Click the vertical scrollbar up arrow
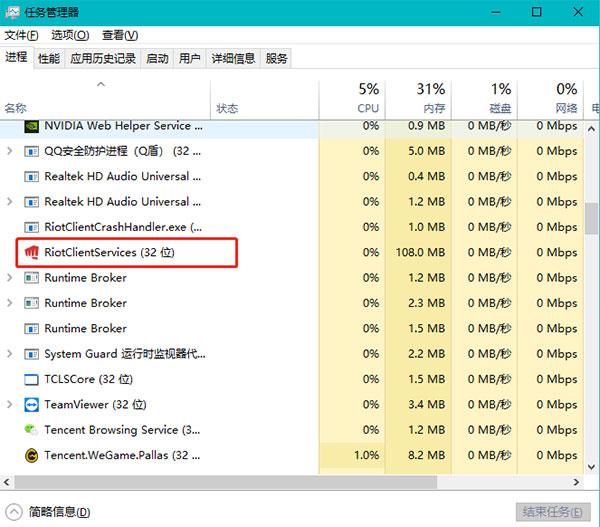This screenshot has height=527, width=600. point(592,129)
